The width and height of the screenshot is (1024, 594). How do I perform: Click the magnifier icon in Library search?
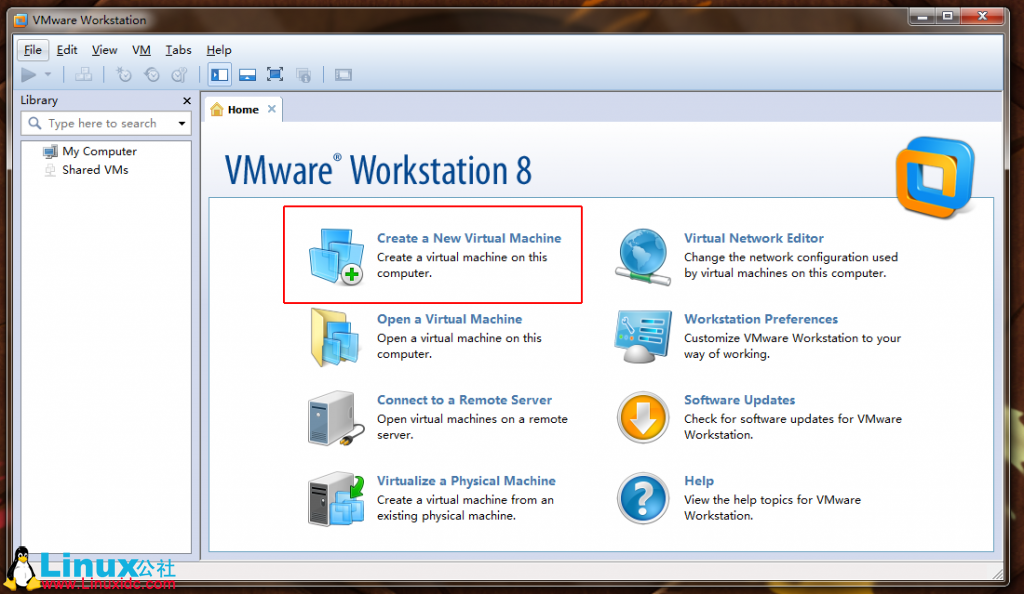click(35, 123)
